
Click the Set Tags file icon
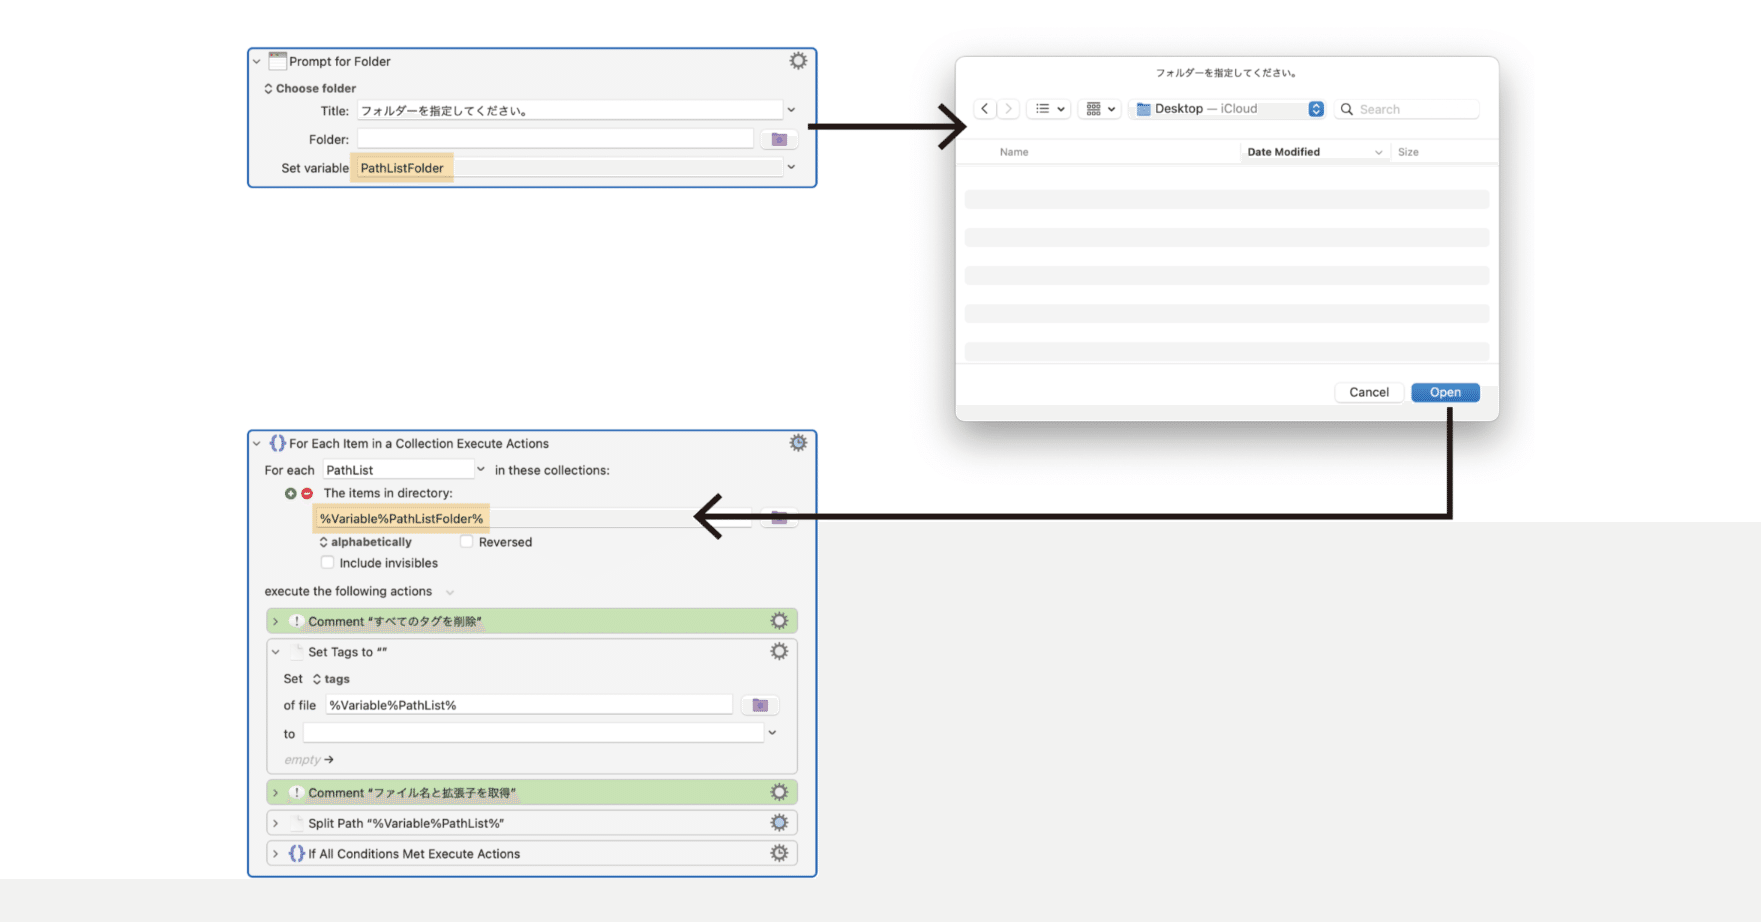296,652
